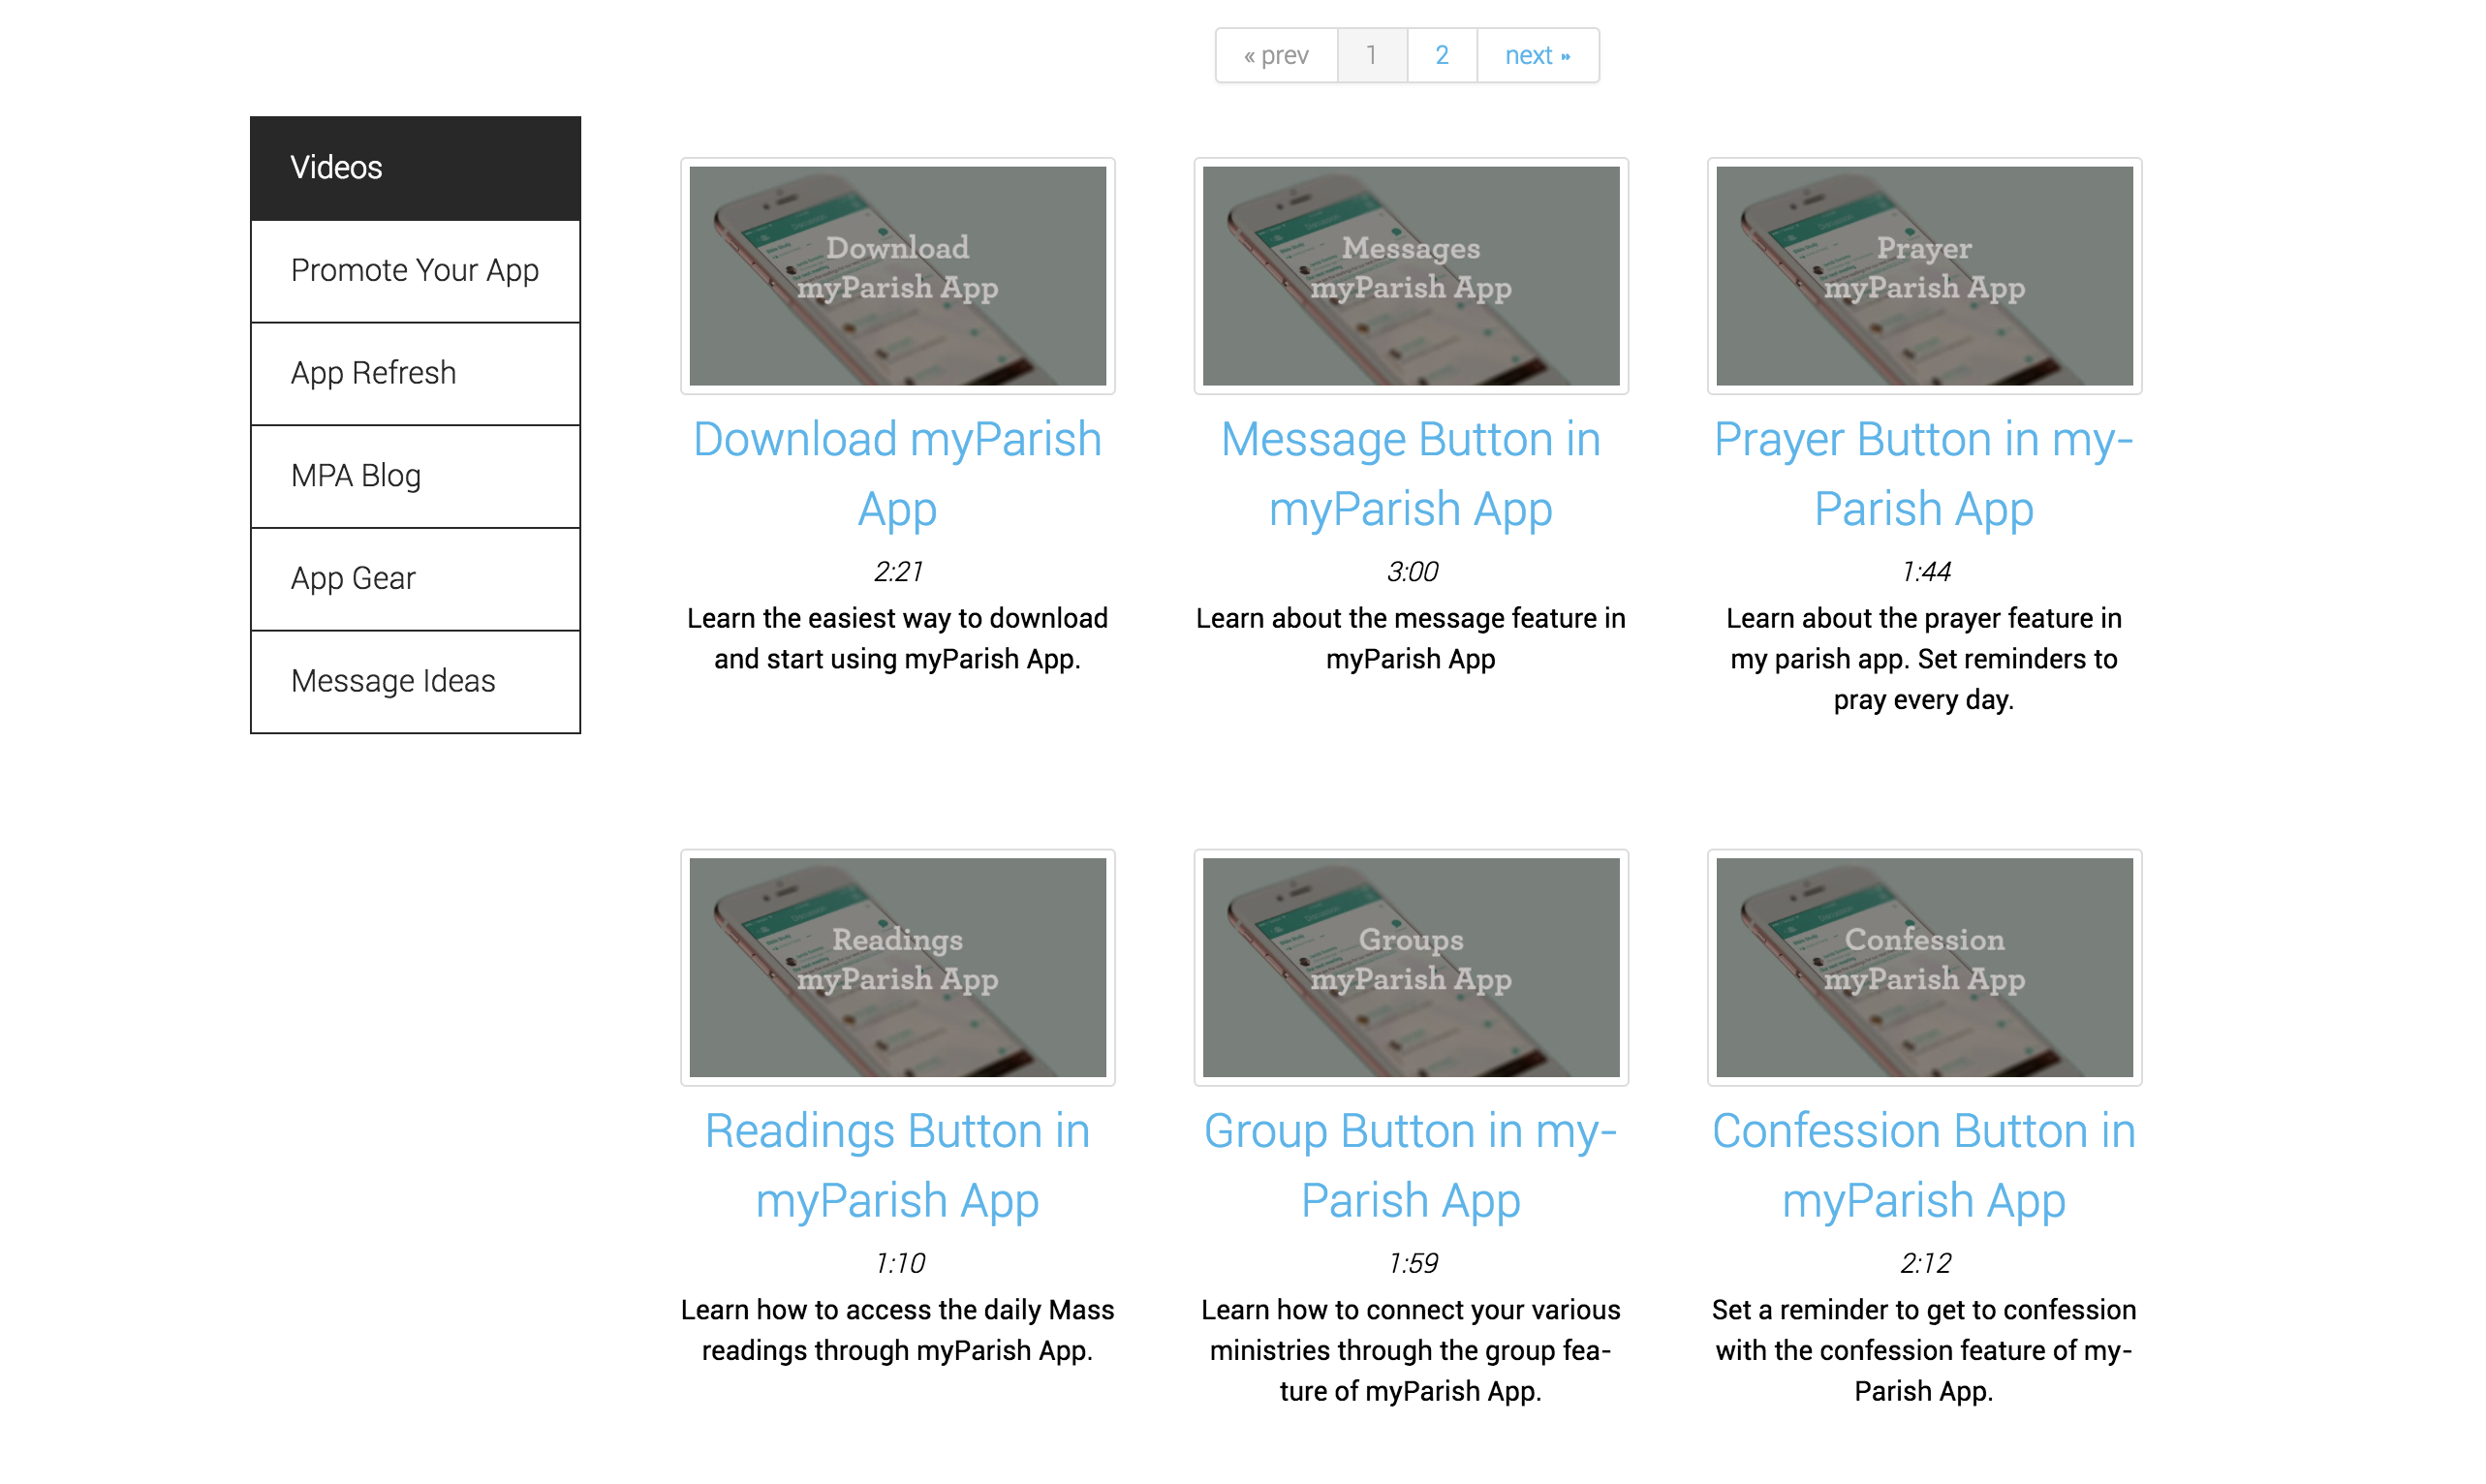Viewport: 2486px width, 1484px height.
Task: Click the 3:00 duration under Message video
Action: [x=1411, y=572]
